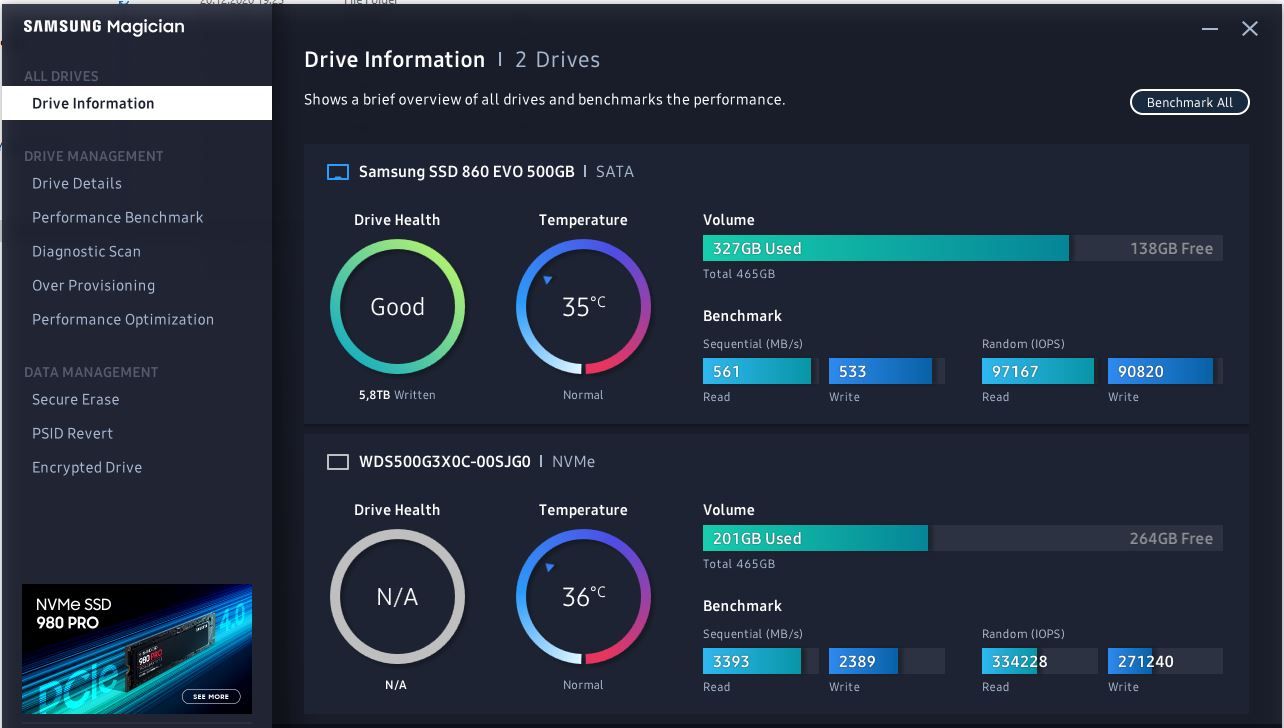The width and height of the screenshot is (1284, 728).
Task: Go to PSID Revert
Action: point(72,433)
